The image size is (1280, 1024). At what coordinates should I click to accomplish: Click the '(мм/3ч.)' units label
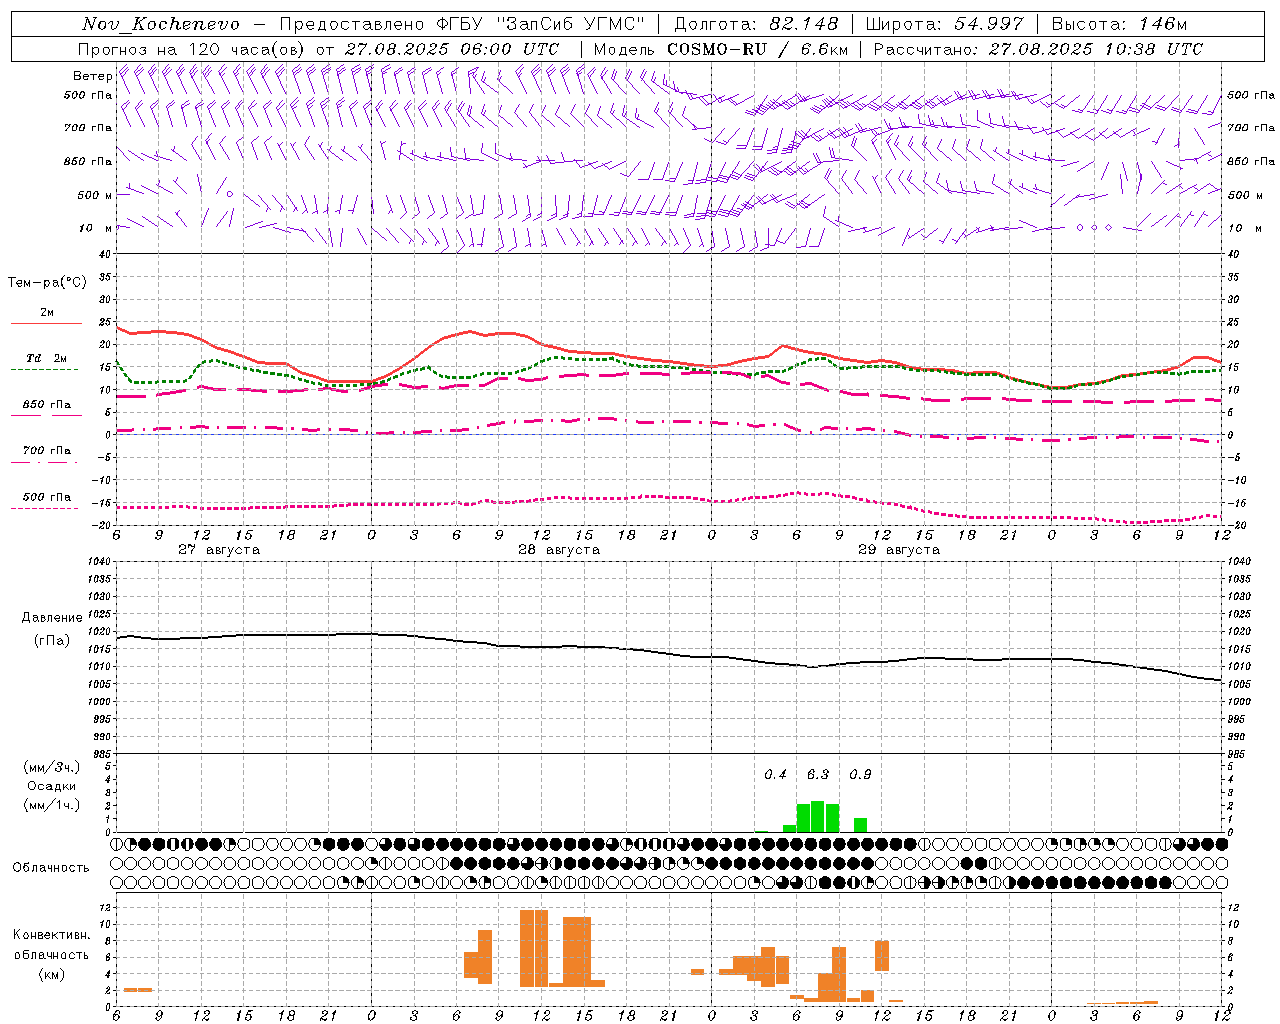click(x=52, y=767)
